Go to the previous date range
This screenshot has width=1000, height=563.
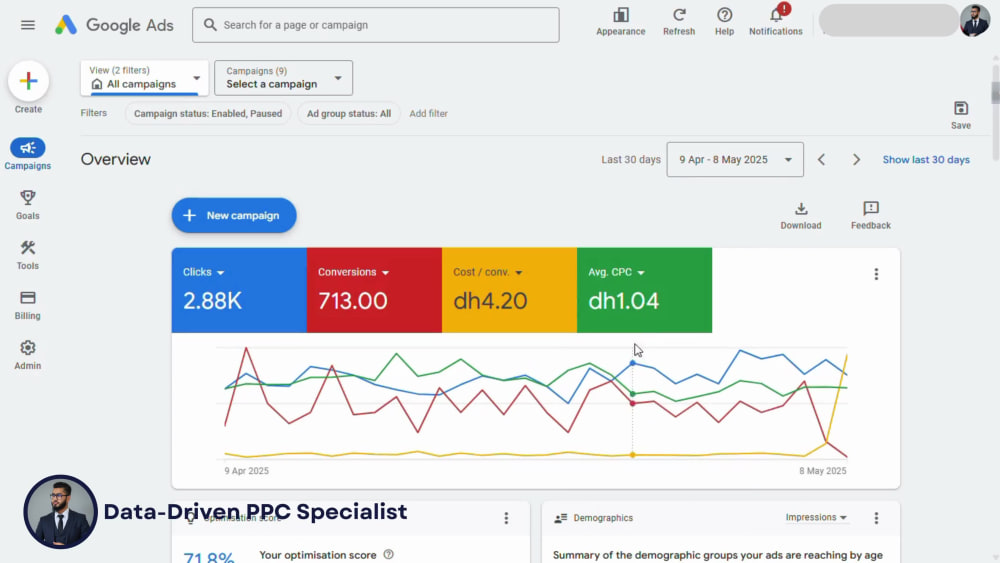tap(821, 159)
